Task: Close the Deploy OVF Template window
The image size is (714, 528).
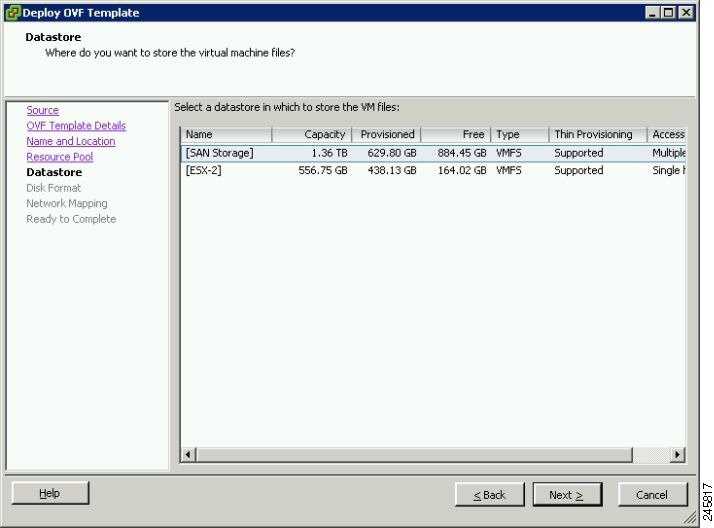Action: tap(686, 12)
